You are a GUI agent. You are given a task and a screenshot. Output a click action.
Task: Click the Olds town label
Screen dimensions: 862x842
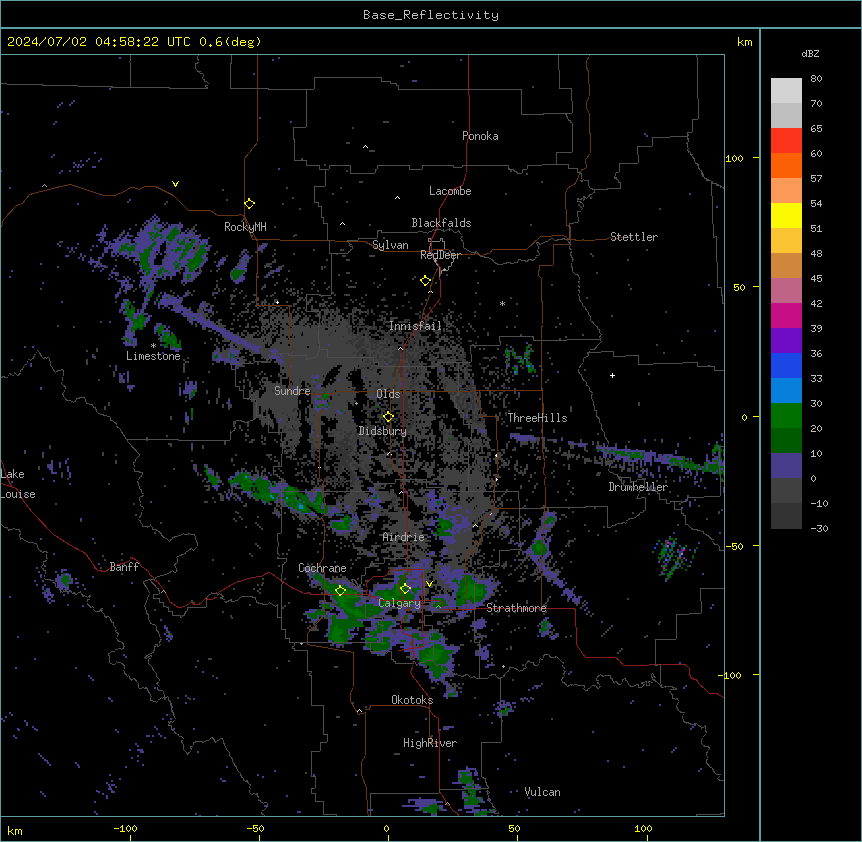click(x=388, y=394)
